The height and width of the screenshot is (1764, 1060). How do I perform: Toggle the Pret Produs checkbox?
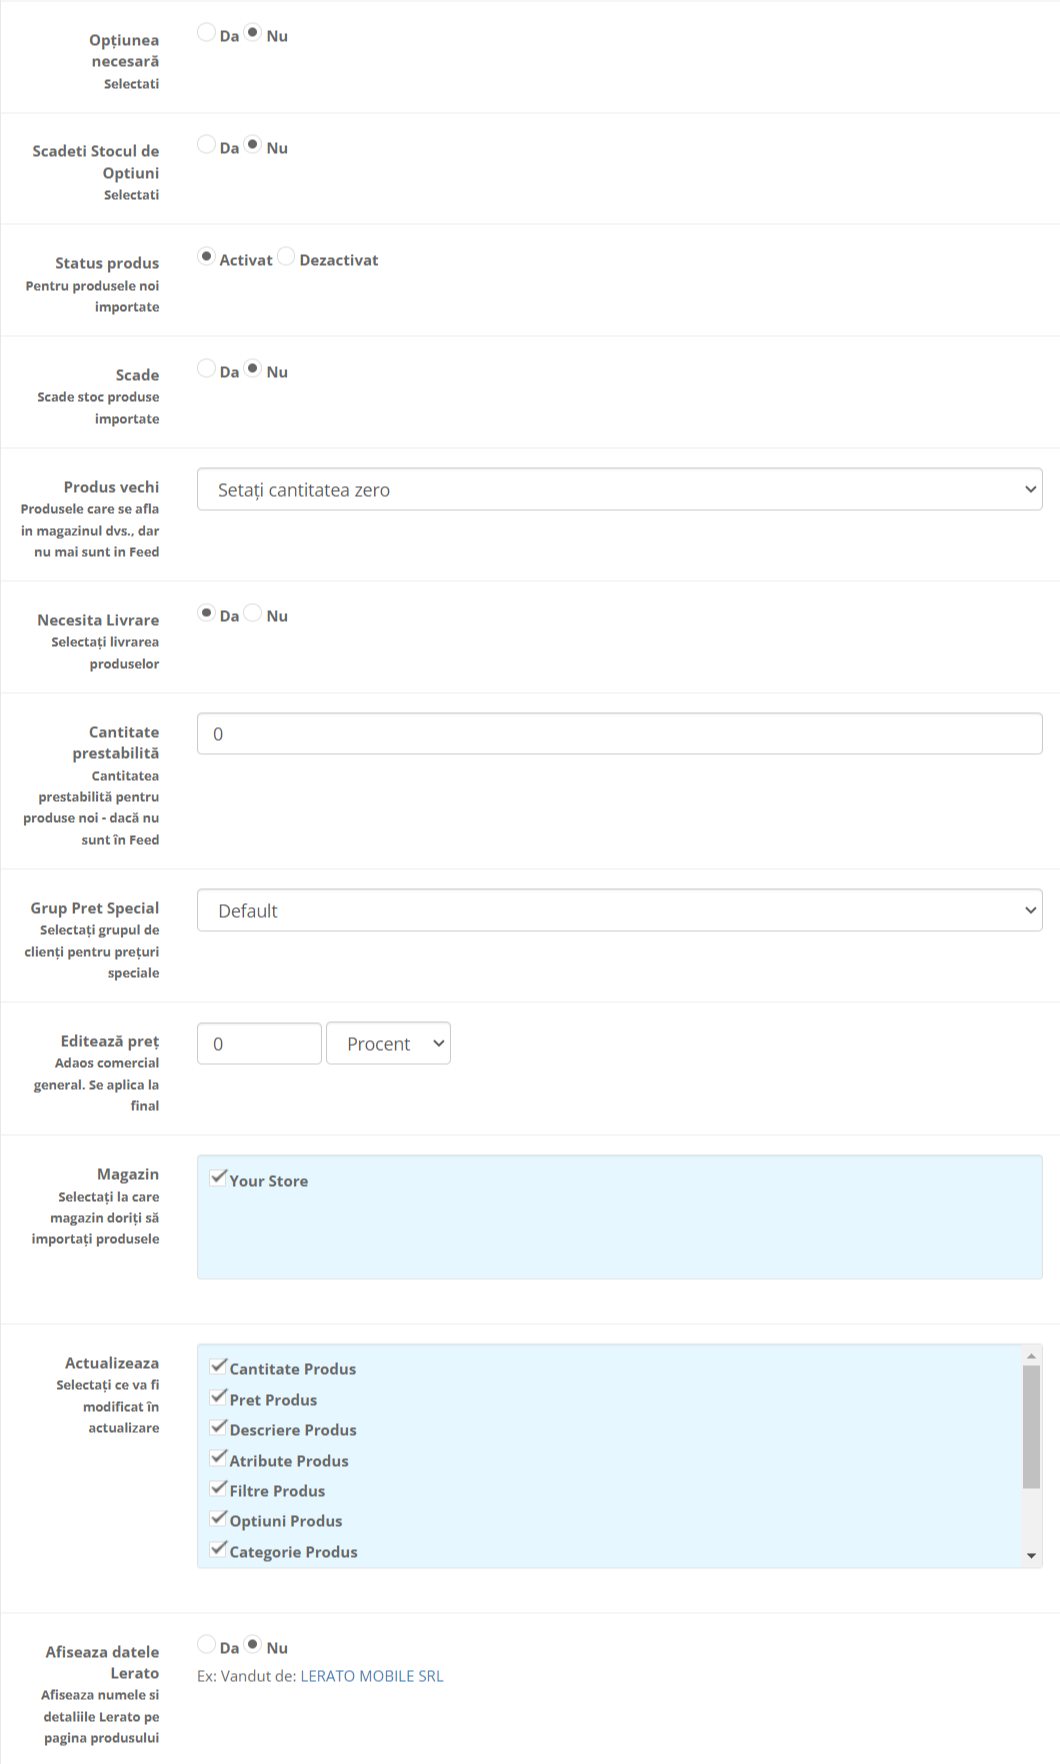pyautogui.click(x=218, y=1397)
